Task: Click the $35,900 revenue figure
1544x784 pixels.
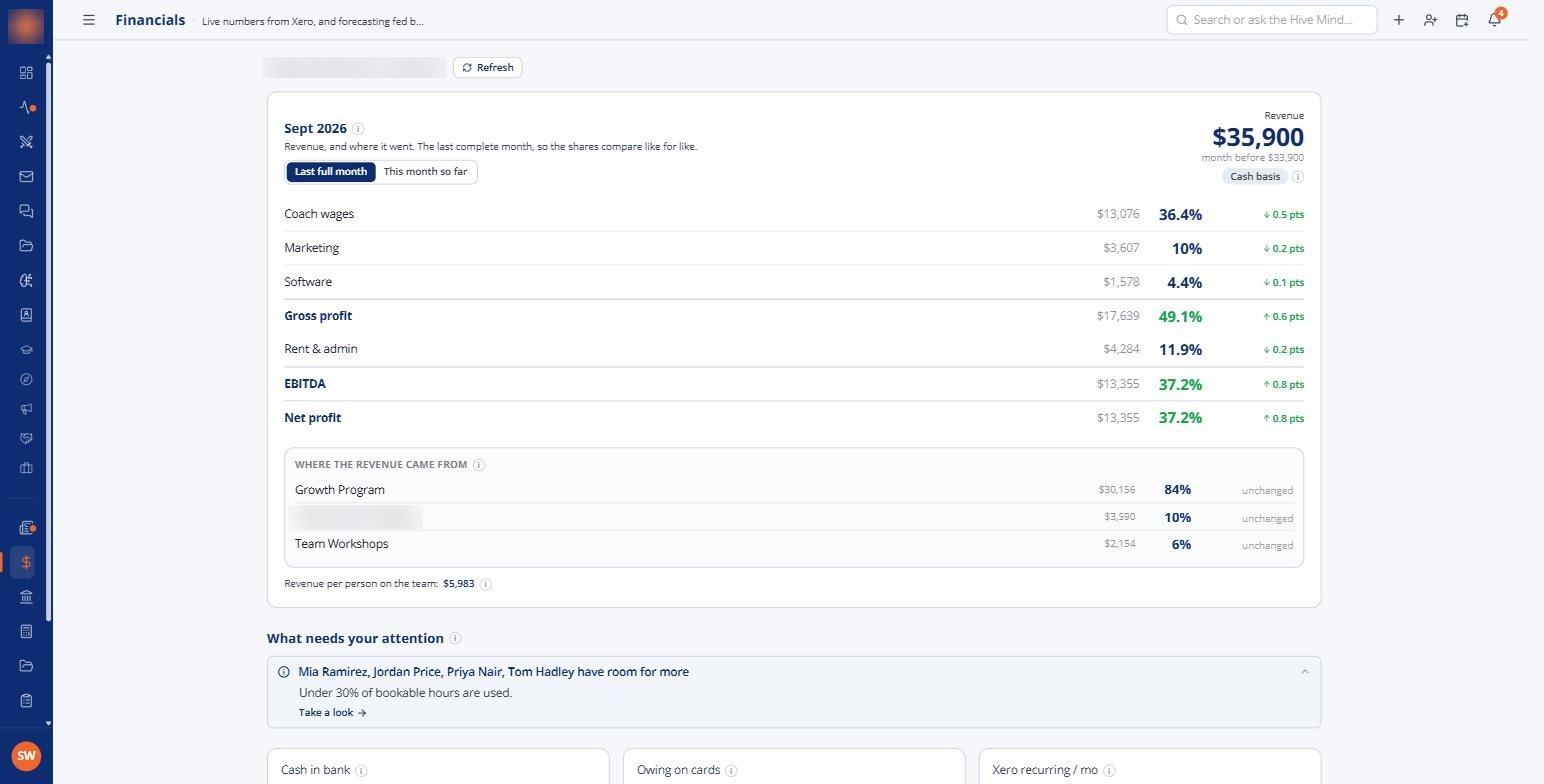Action: [x=1258, y=137]
